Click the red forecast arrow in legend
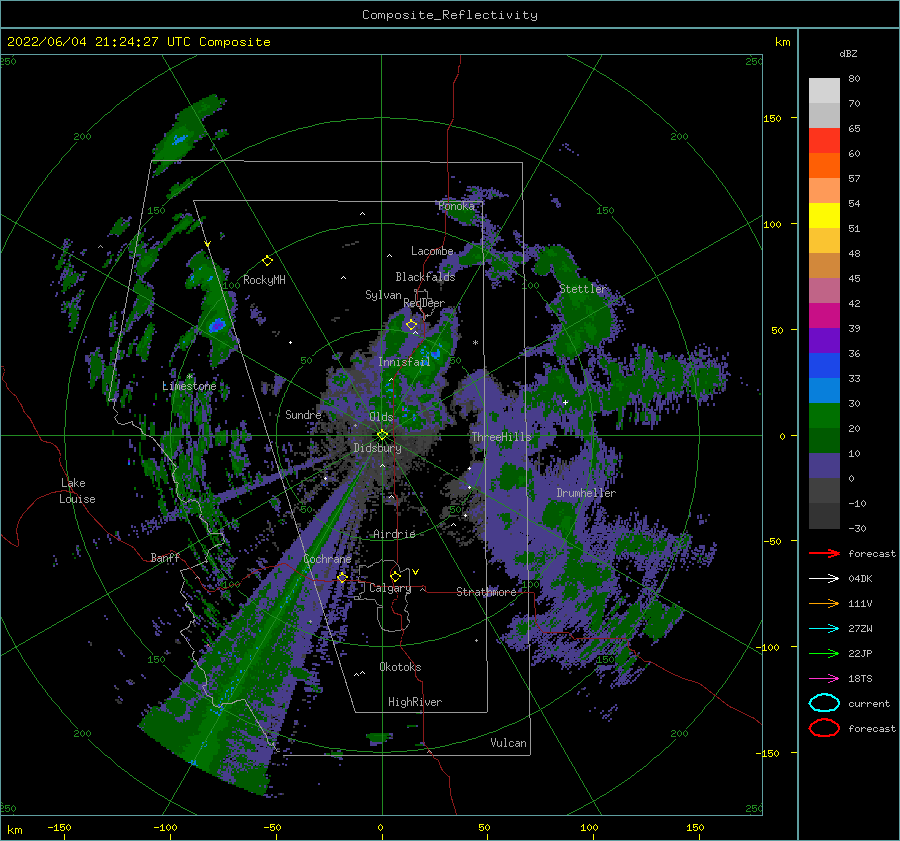The image size is (900, 841). click(824, 553)
